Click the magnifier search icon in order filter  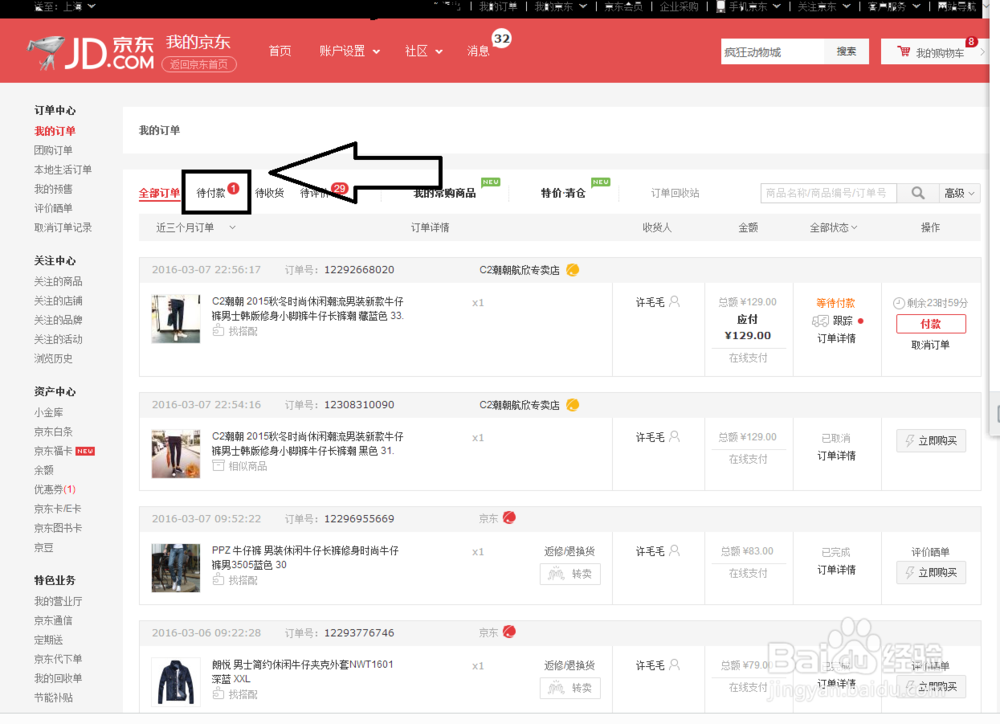tap(917, 193)
